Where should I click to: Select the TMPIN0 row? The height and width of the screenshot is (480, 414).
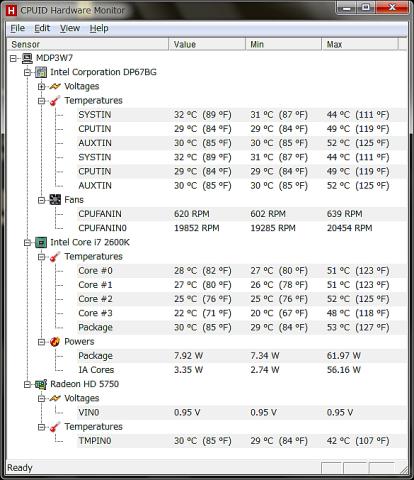point(241,441)
